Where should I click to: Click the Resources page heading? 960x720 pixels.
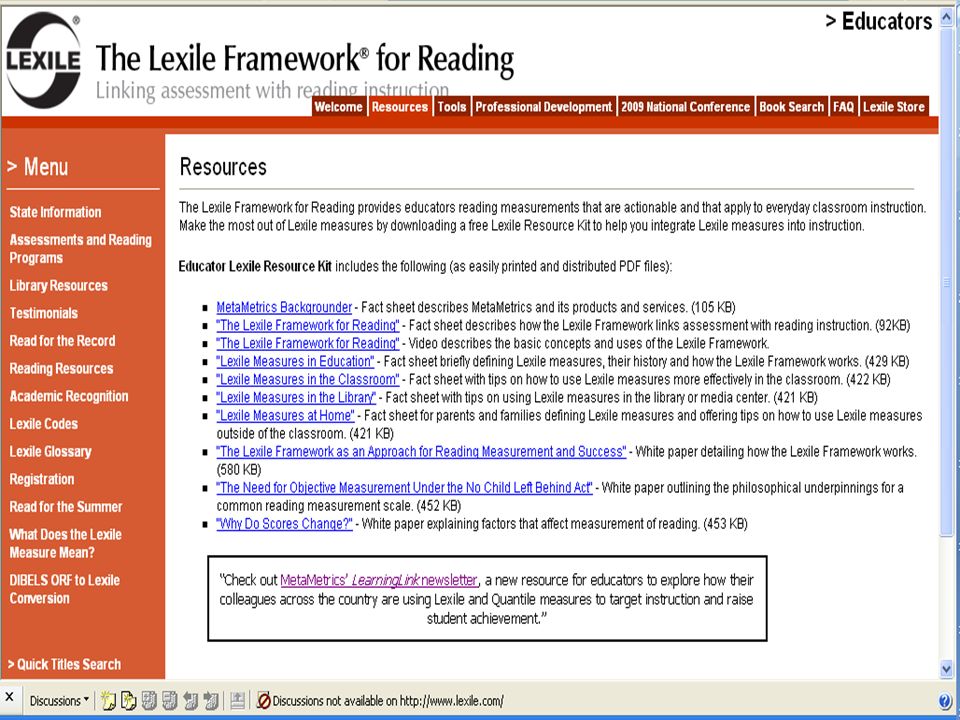tap(223, 167)
